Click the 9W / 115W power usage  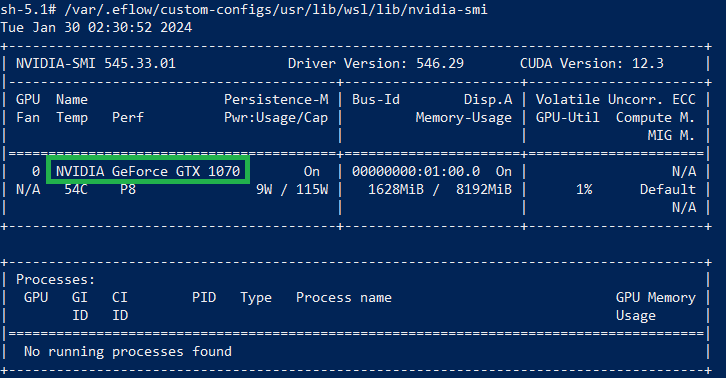tap(292, 189)
